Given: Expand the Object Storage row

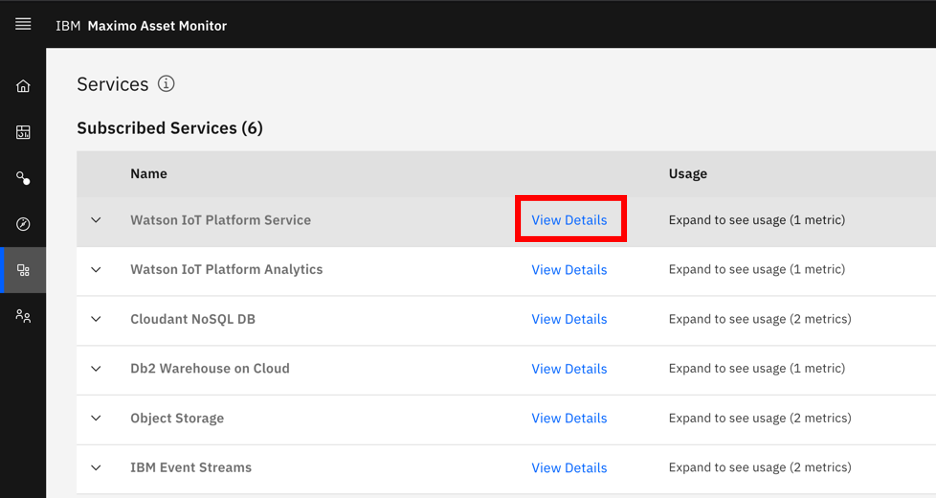Looking at the screenshot, I should pos(96,418).
